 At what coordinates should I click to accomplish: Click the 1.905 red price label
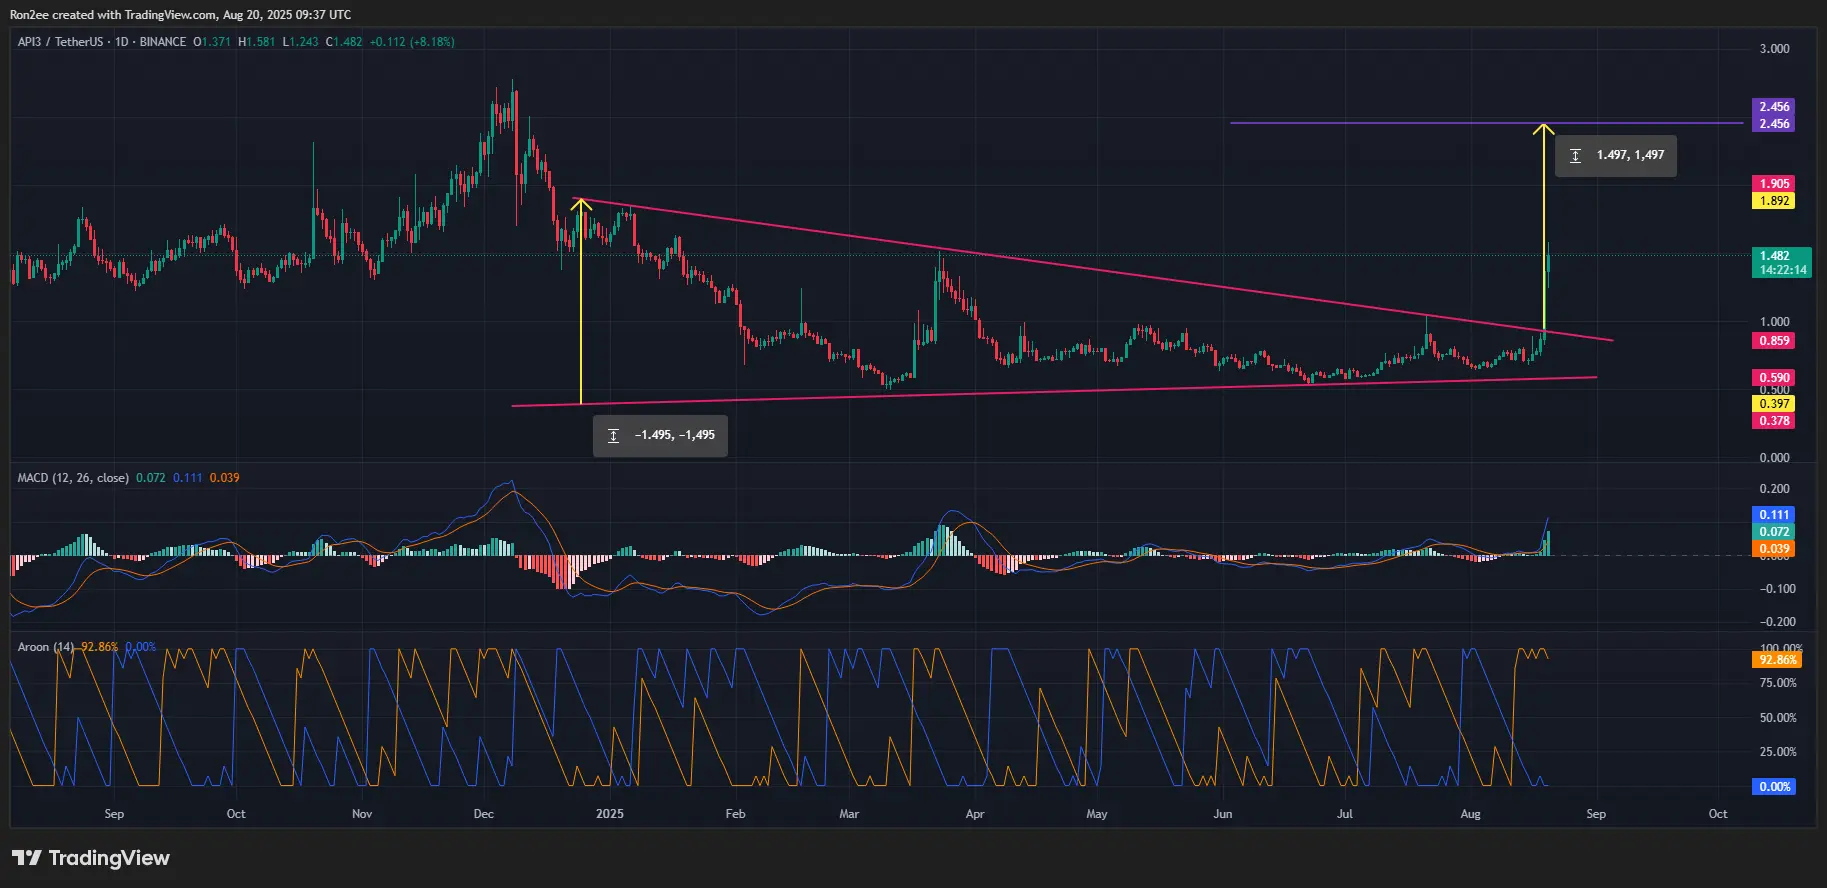[x=1774, y=184]
